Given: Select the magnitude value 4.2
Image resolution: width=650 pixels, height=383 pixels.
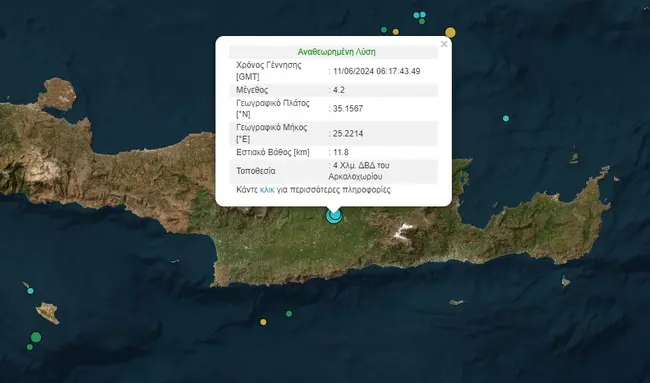Looking at the screenshot, I should click(339, 90).
